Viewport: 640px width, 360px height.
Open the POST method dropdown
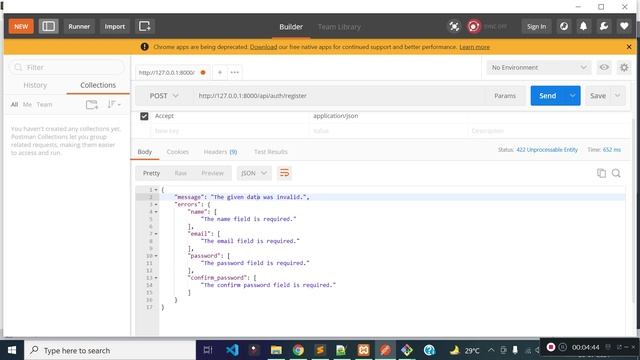pos(164,96)
